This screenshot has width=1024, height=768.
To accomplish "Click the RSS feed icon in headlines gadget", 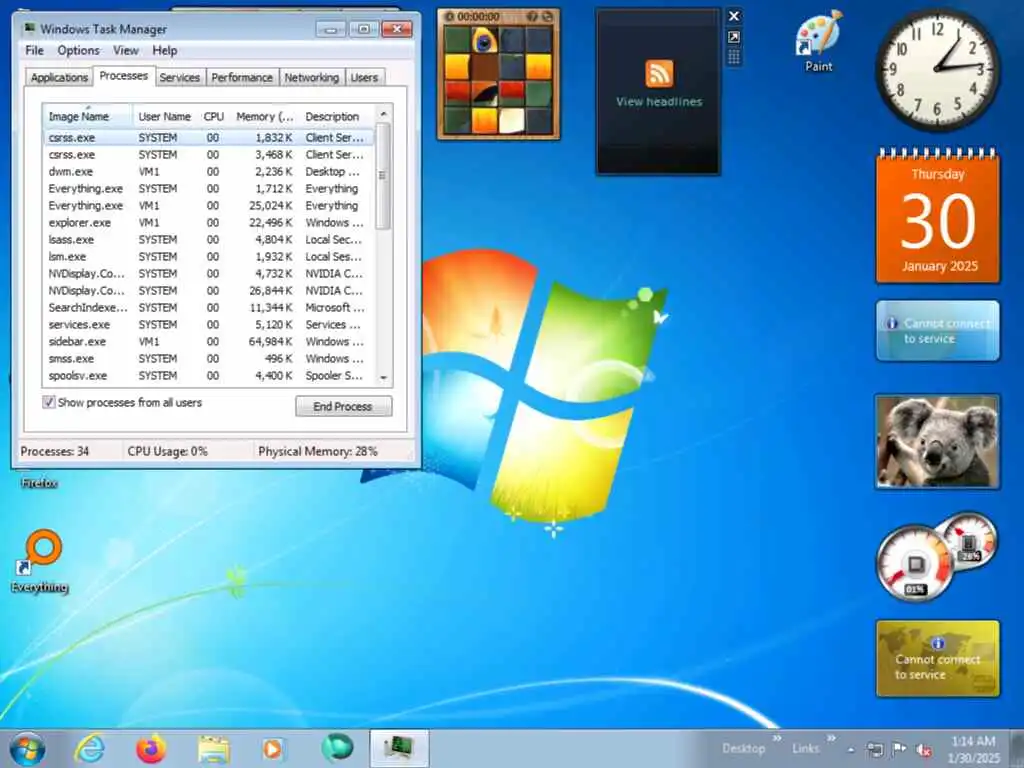I will 659,72.
